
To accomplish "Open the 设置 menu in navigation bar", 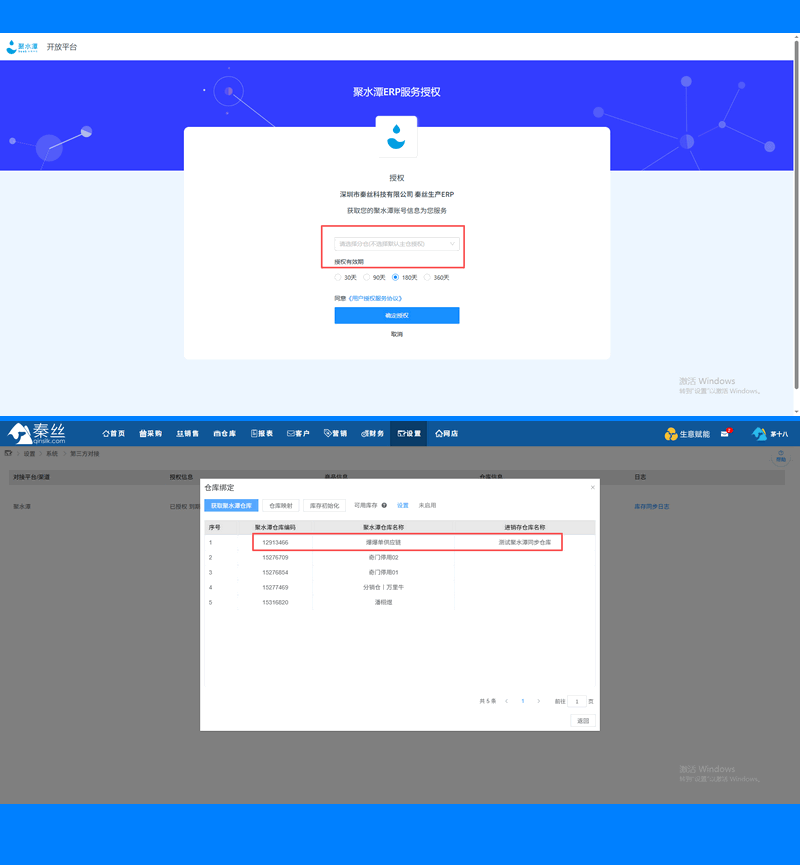I will [409, 434].
